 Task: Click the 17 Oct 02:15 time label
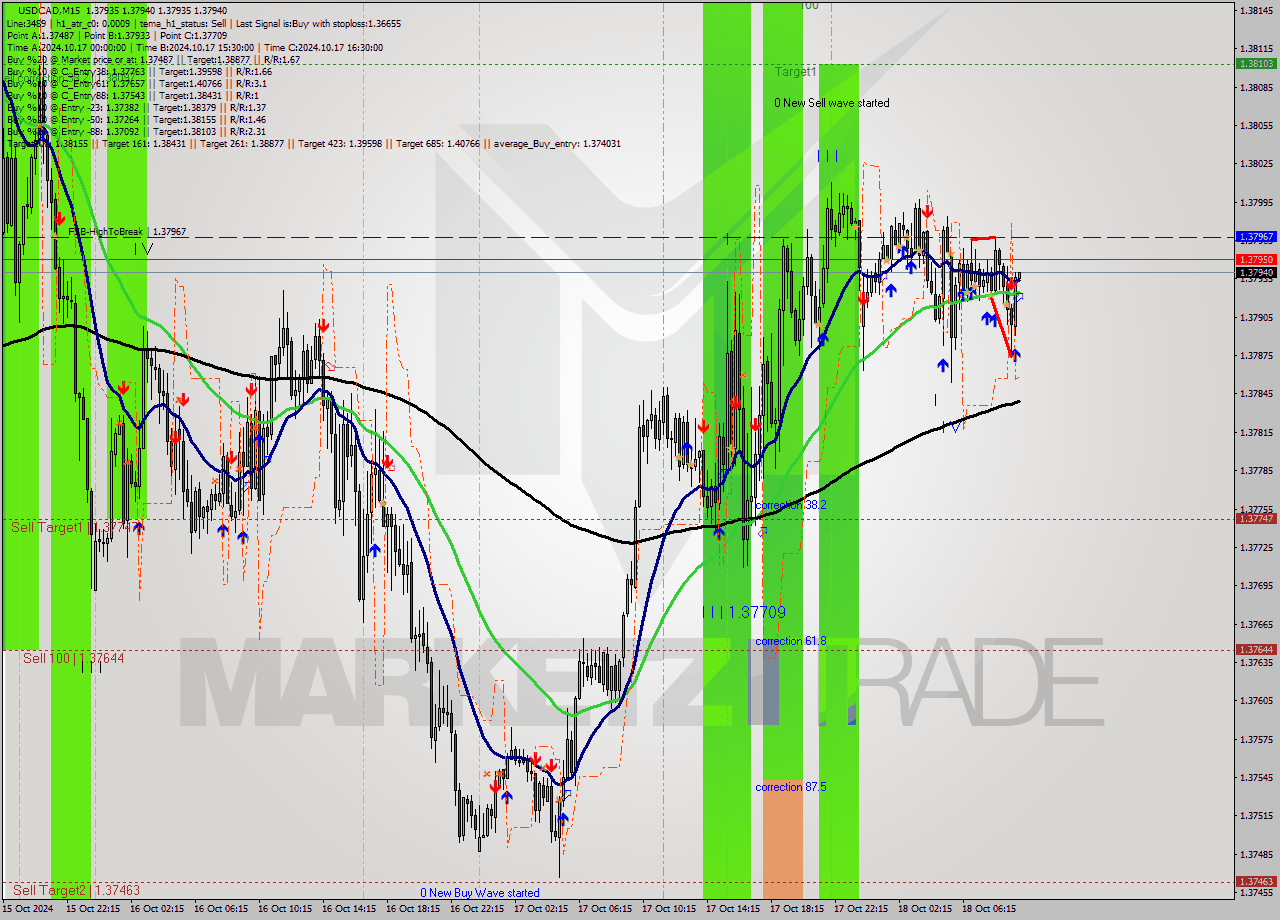point(540,909)
